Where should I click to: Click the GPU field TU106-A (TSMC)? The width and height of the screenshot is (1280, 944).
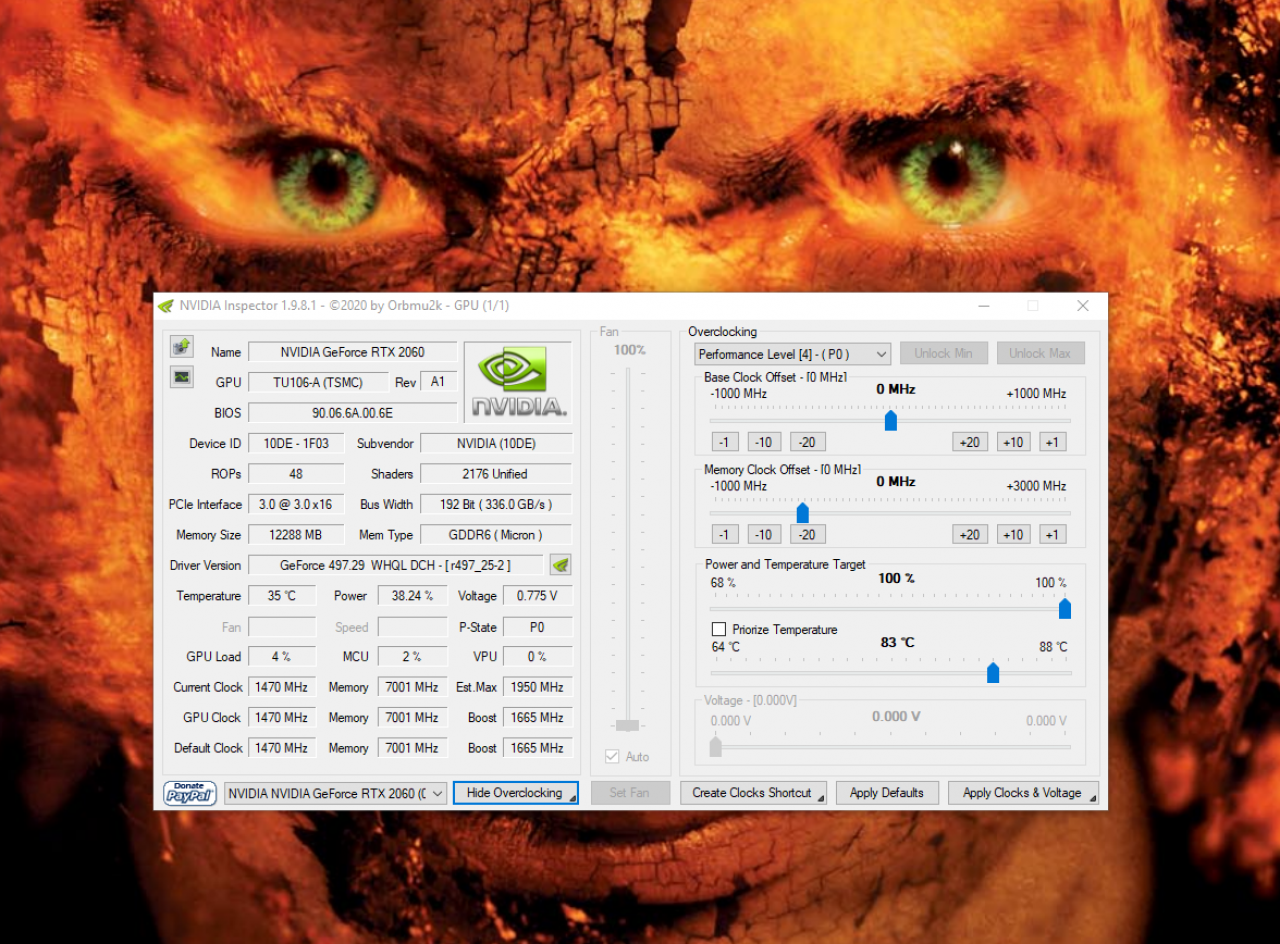[x=318, y=382]
